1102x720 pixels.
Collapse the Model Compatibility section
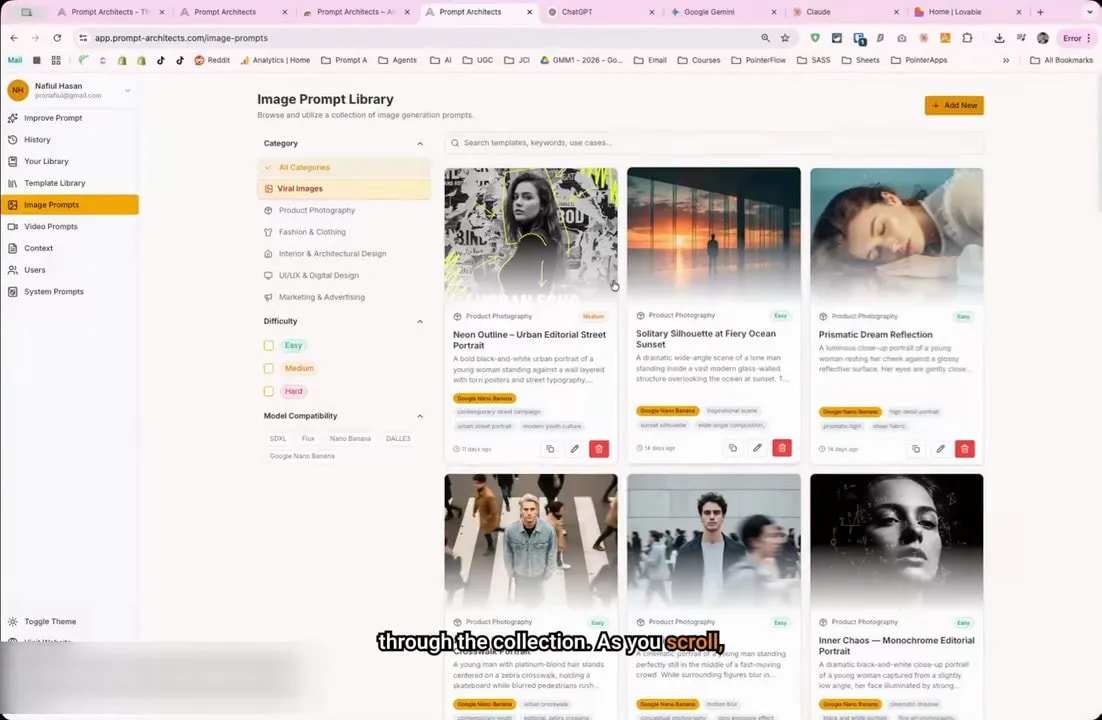420,416
